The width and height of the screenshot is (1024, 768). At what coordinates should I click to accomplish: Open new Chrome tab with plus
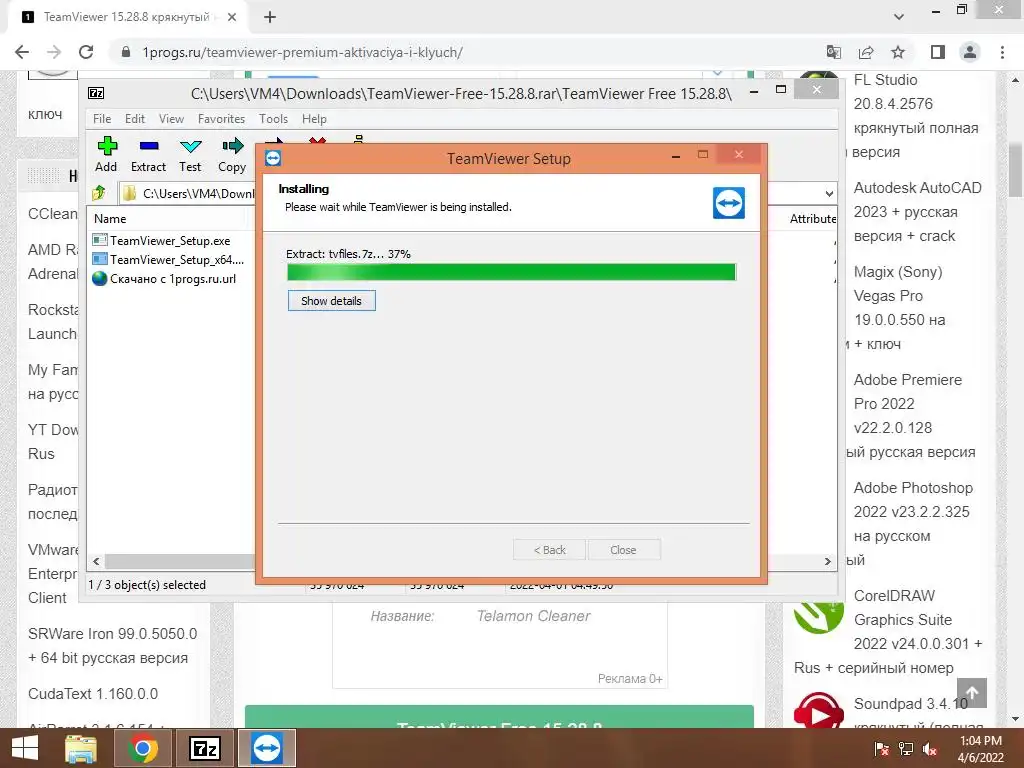point(270,18)
